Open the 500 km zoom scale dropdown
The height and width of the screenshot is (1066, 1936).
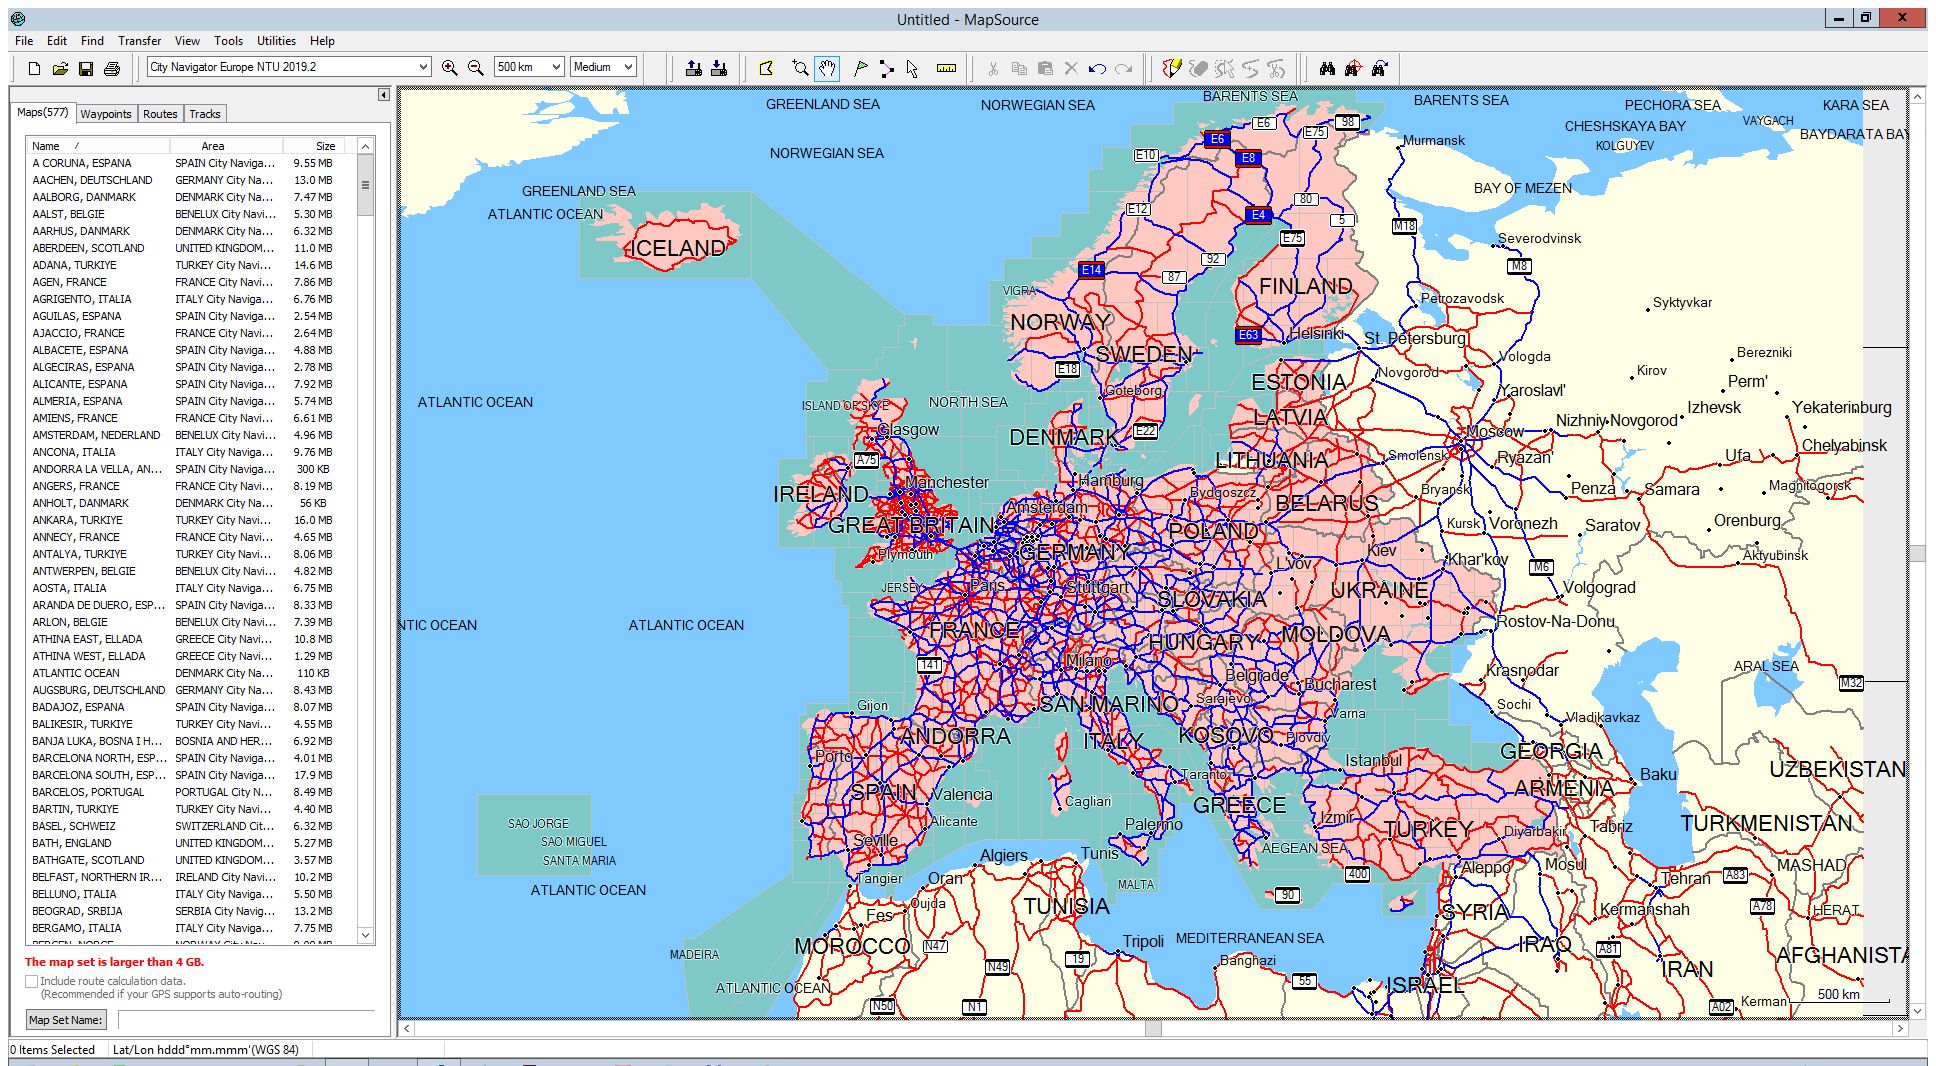coord(556,67)
